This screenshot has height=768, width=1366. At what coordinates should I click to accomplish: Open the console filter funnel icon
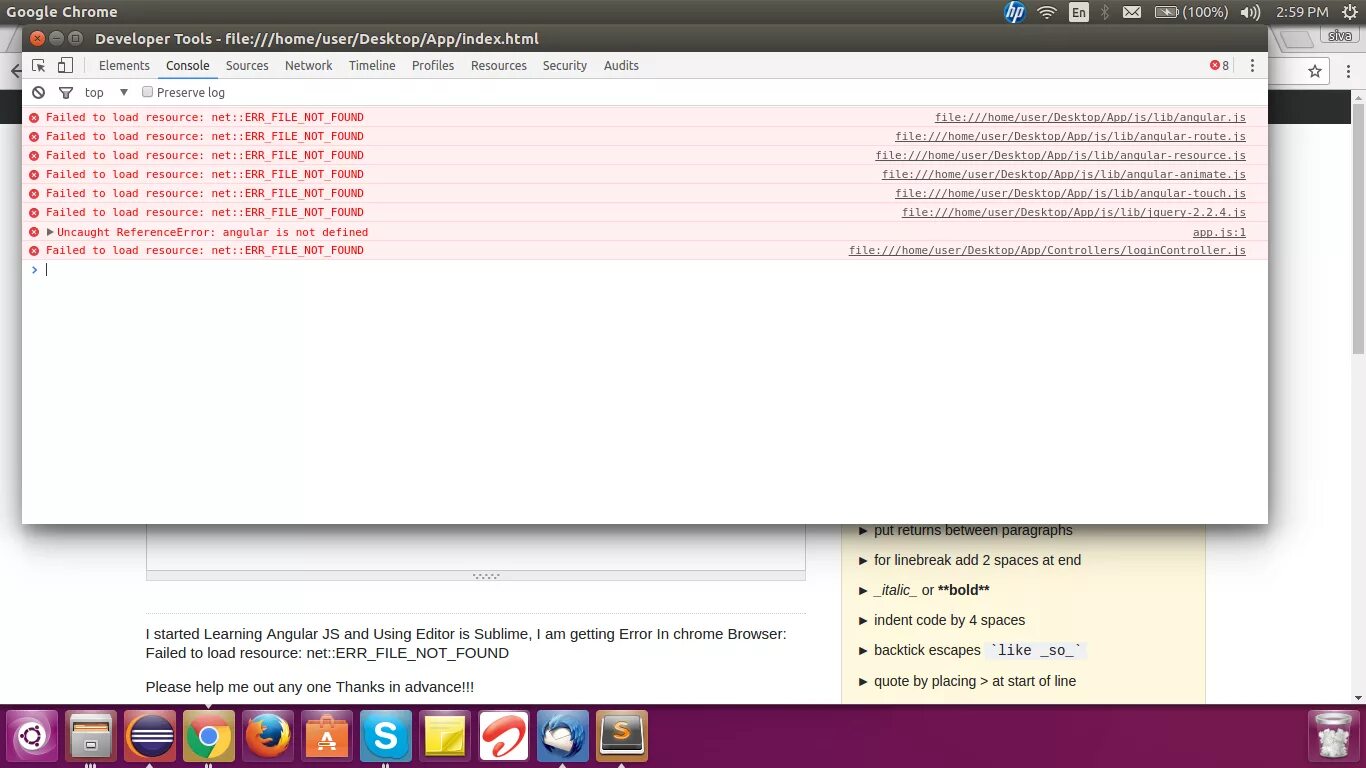66,92
